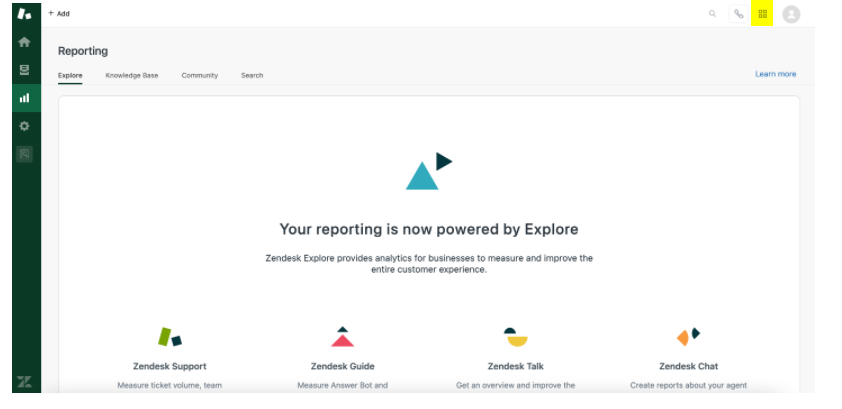Open the Views icon in sidebar
The width and height of the screenshot is (842, 409).
(25, 70)
